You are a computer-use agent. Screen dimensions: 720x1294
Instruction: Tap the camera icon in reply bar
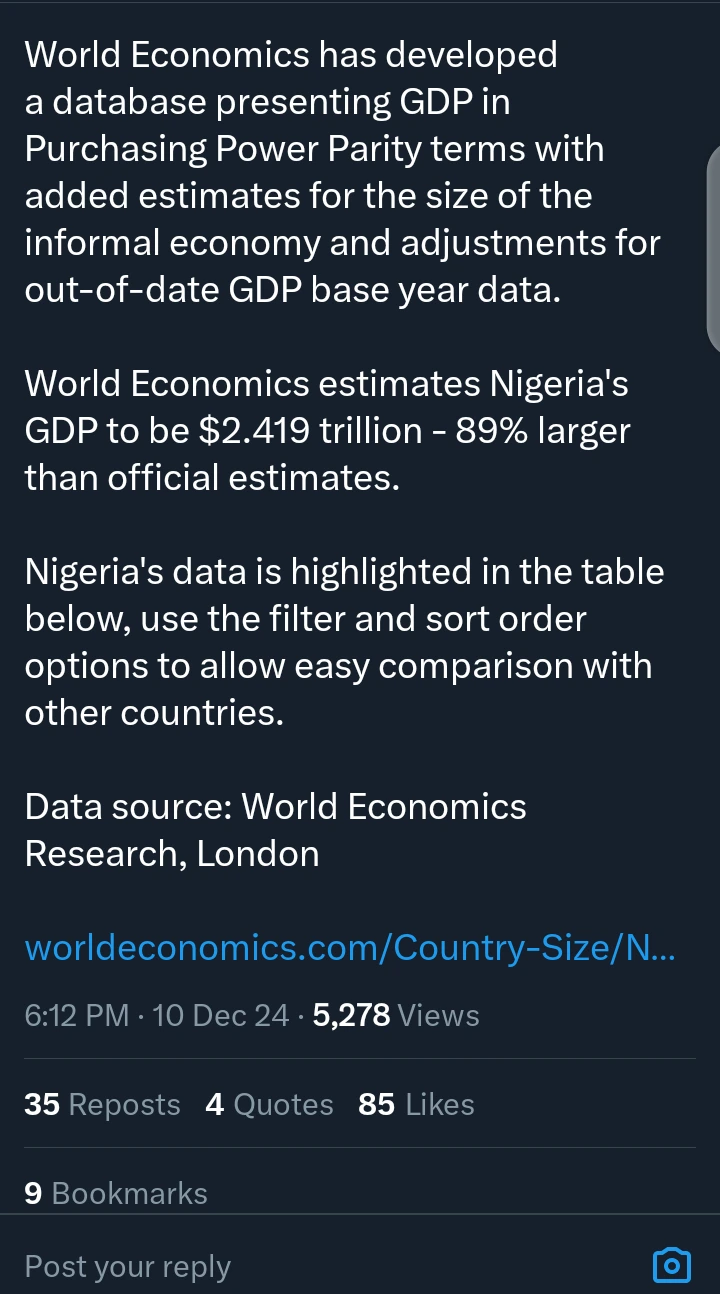(671, 1265)
